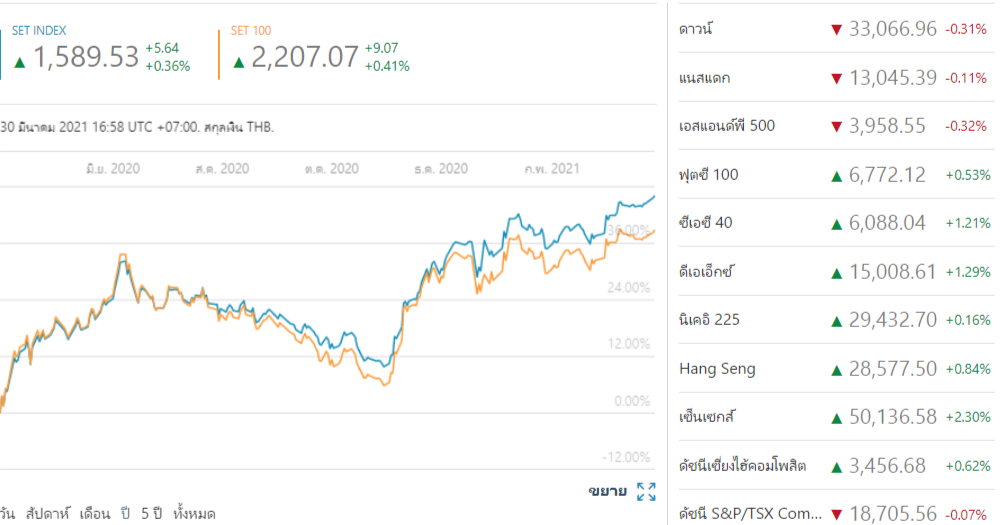Show ทั้งหมด full history range
Image resolution: width=1007 pixels, height=525 pixels.
[194, 514]
